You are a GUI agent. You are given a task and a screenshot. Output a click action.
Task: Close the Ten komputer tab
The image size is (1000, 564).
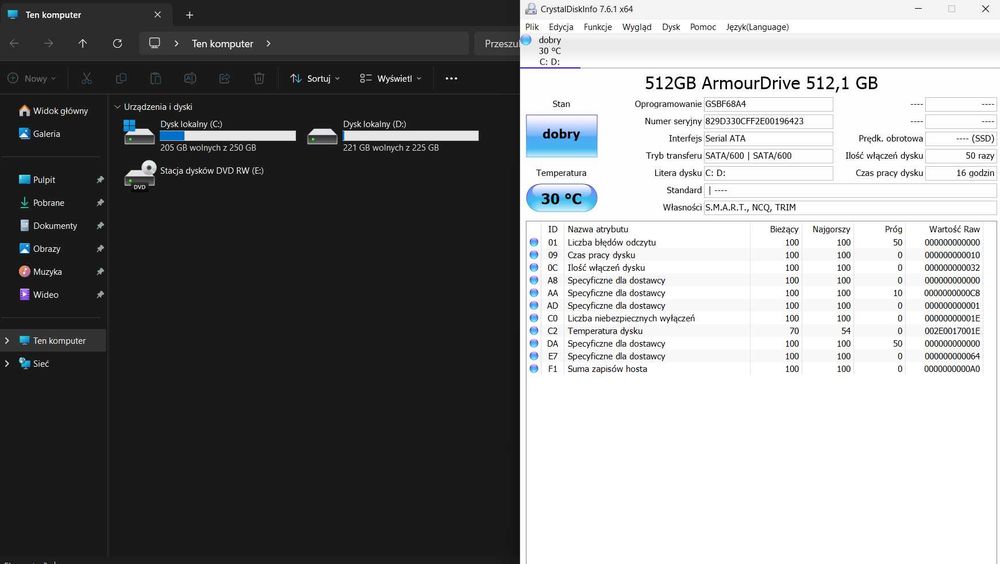(x=158, y=14)
